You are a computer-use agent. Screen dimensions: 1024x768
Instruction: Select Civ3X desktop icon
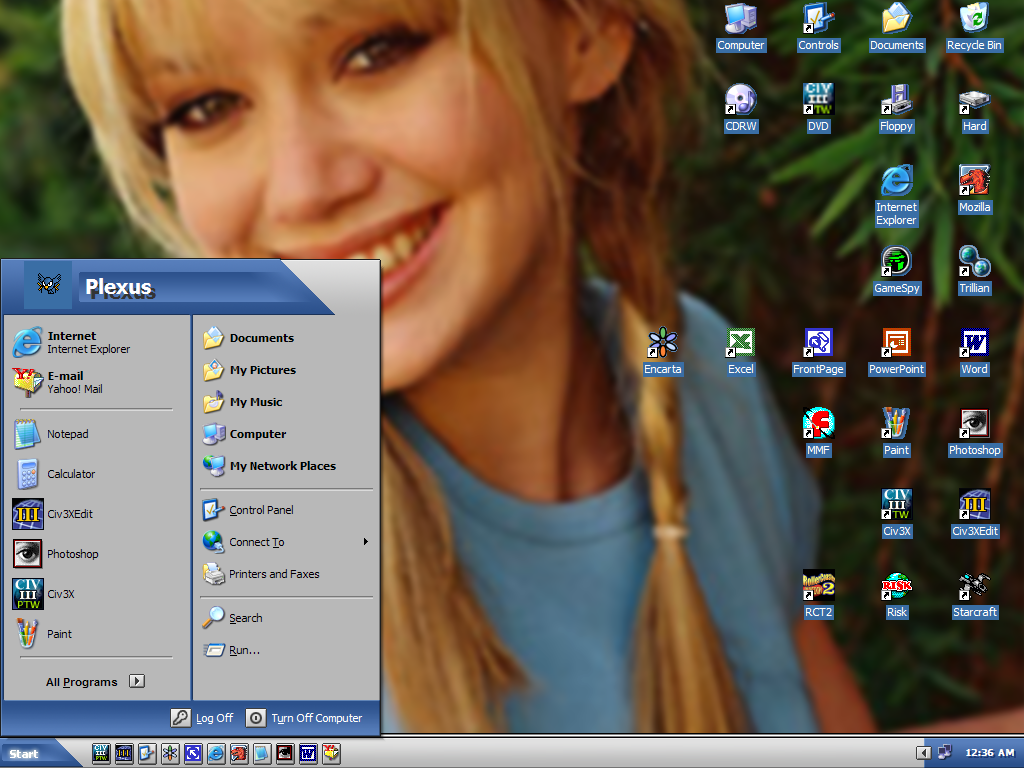point(897,513)
